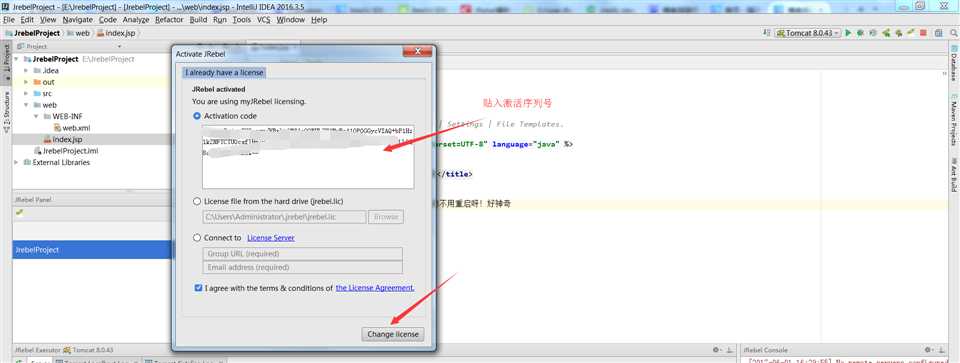This screenshot has height=363, width=960.
Task: Click the JRebel Panel green check icon
Action: pyautogui.click(x=20, y=212)
